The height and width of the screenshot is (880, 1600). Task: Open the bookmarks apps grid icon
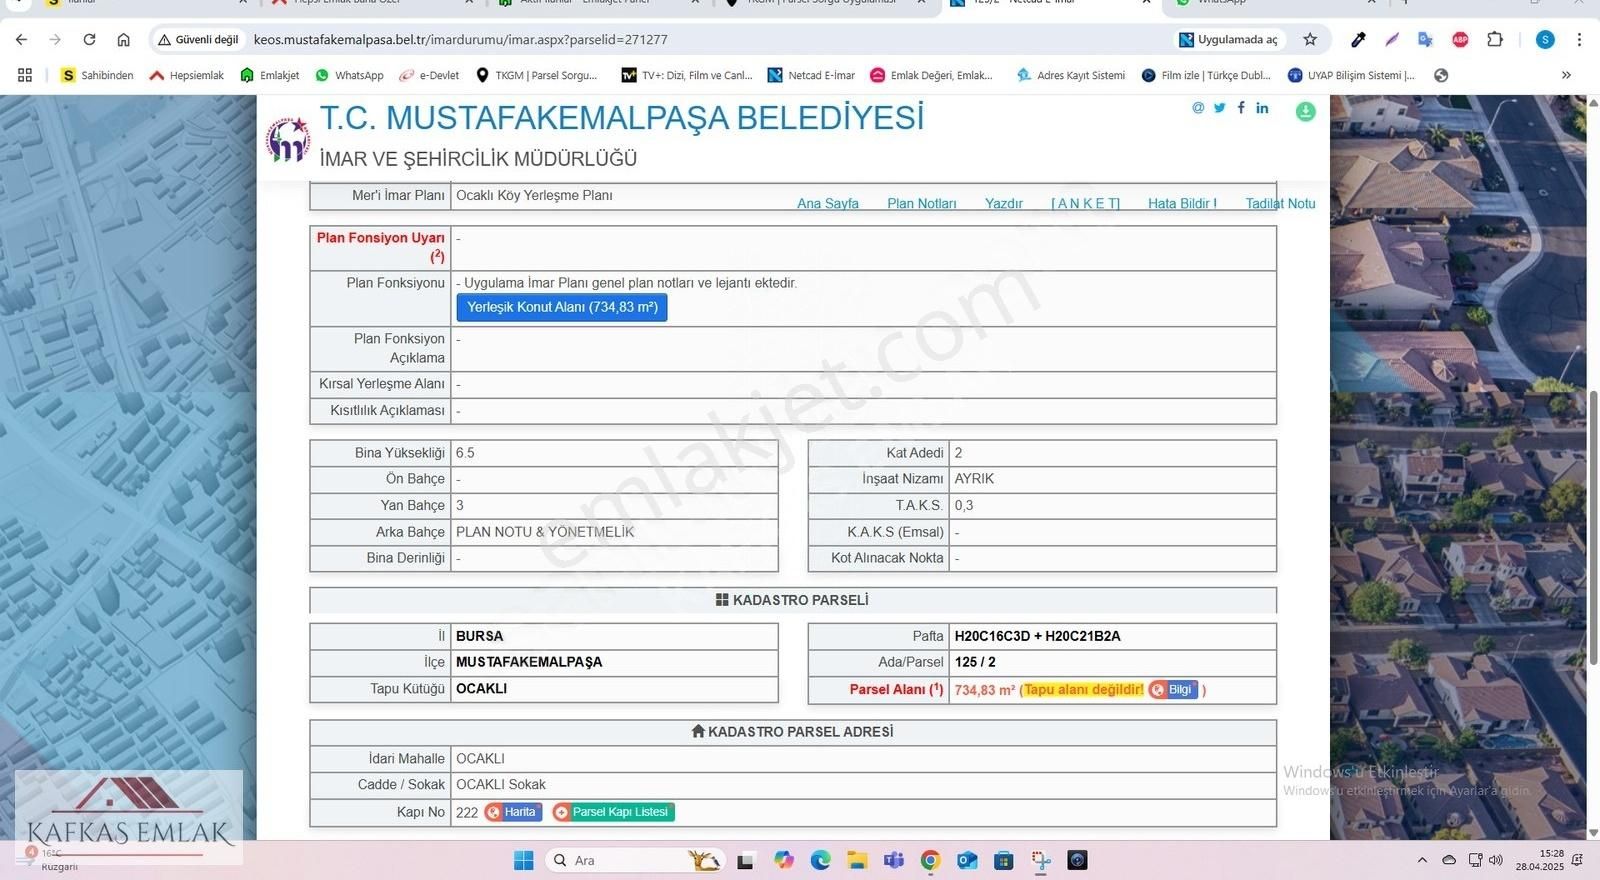[x=25, y=75]
